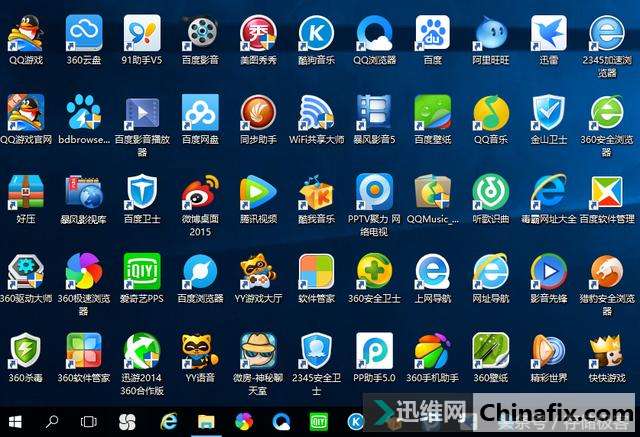This screenshot has height=437, width=640.
Task: Open 猎豹安全浏览器 shortcut
Action: (x=607, y=271)
